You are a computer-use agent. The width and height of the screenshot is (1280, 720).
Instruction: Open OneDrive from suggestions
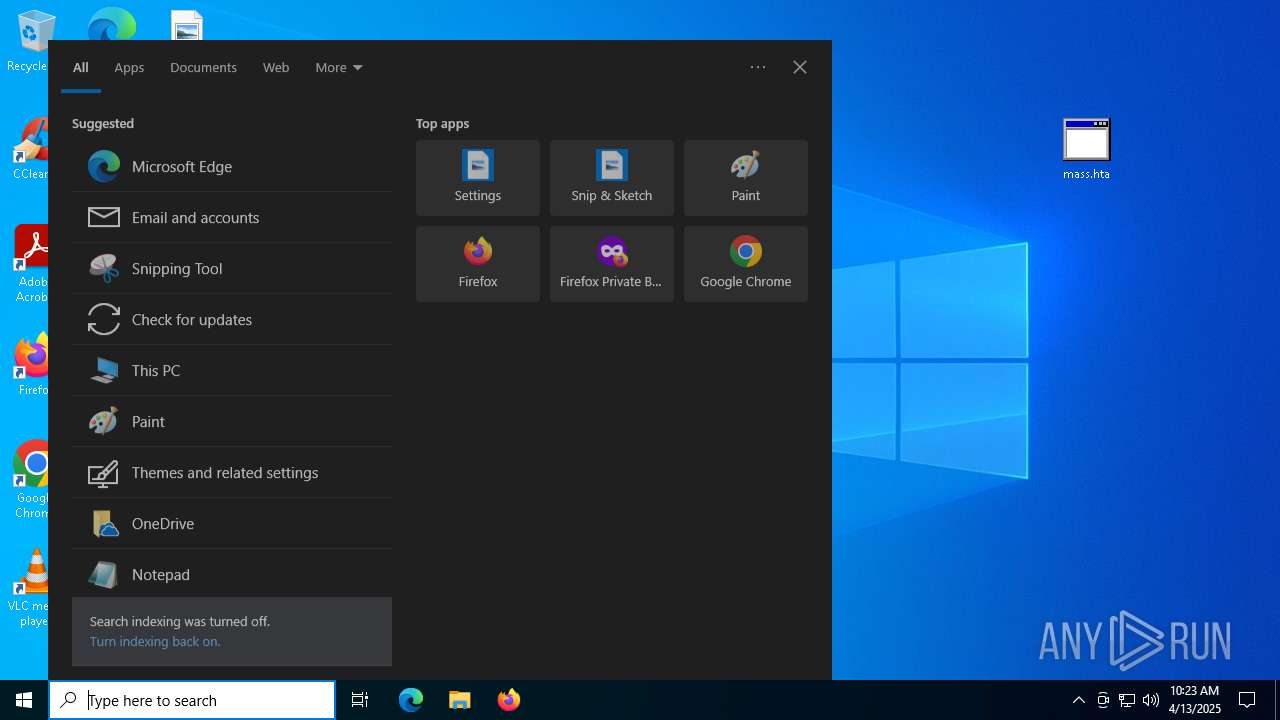coord(232,524)
